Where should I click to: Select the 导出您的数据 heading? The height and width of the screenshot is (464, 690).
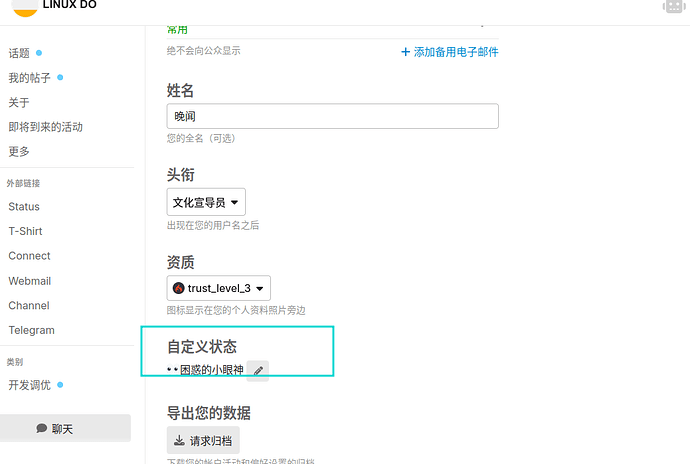209,413
